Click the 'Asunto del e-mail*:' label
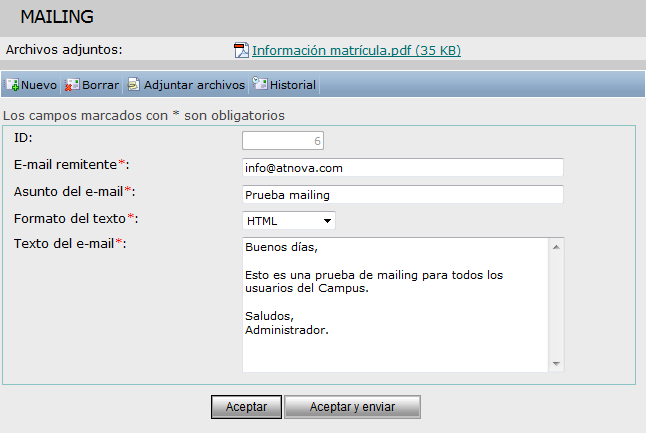 point(75,191)
